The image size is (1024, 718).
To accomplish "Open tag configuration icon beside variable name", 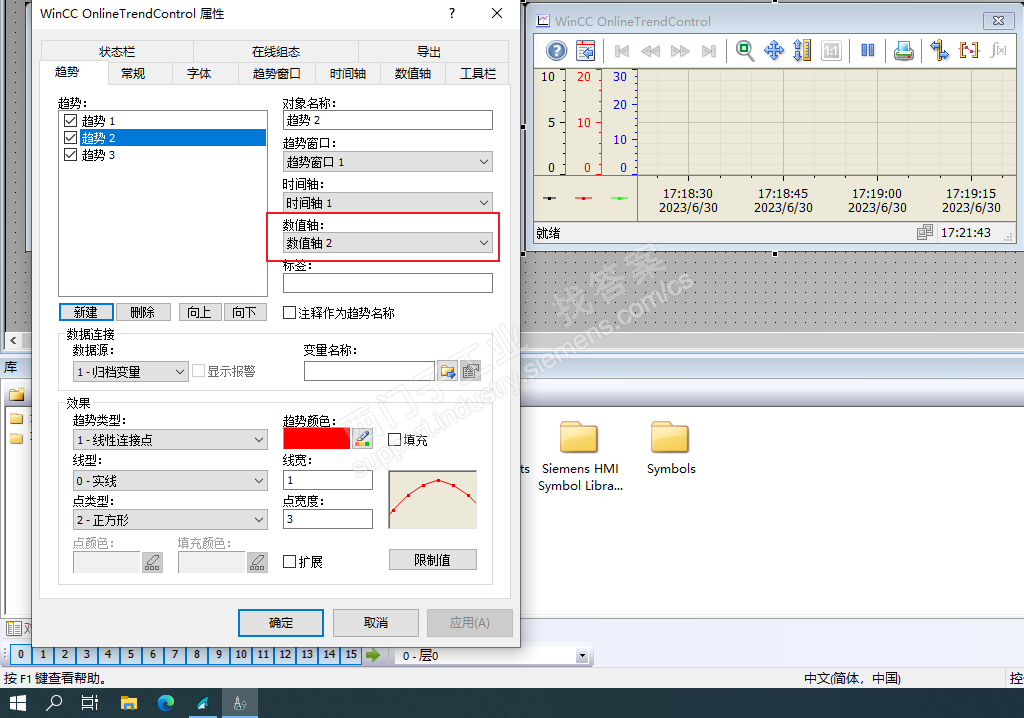I will point(470,372).
